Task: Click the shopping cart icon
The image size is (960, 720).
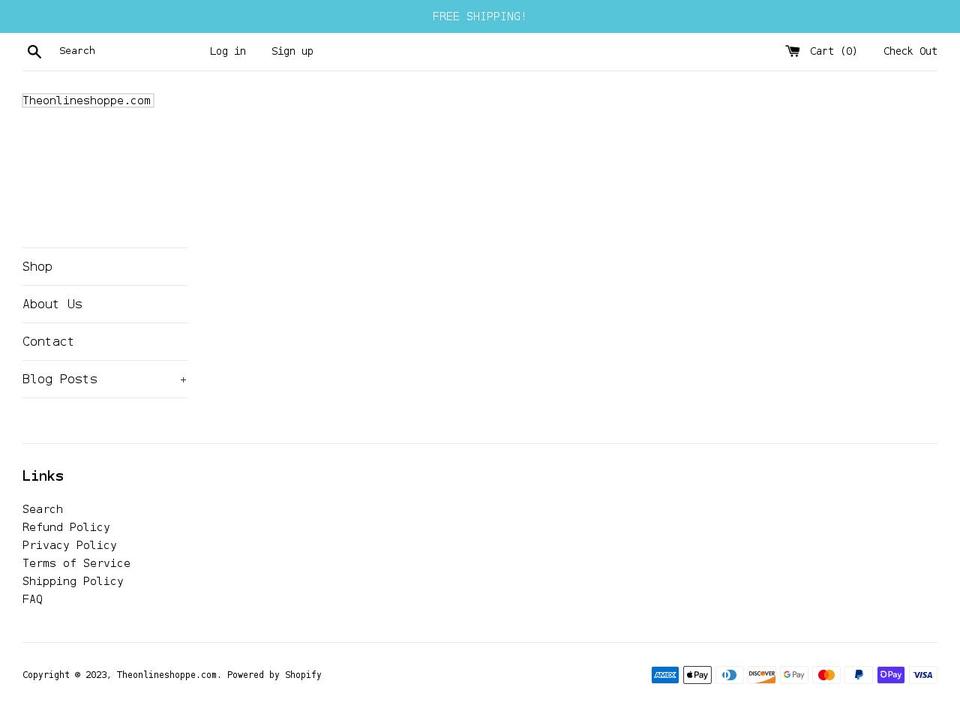Action: [792, 51]
